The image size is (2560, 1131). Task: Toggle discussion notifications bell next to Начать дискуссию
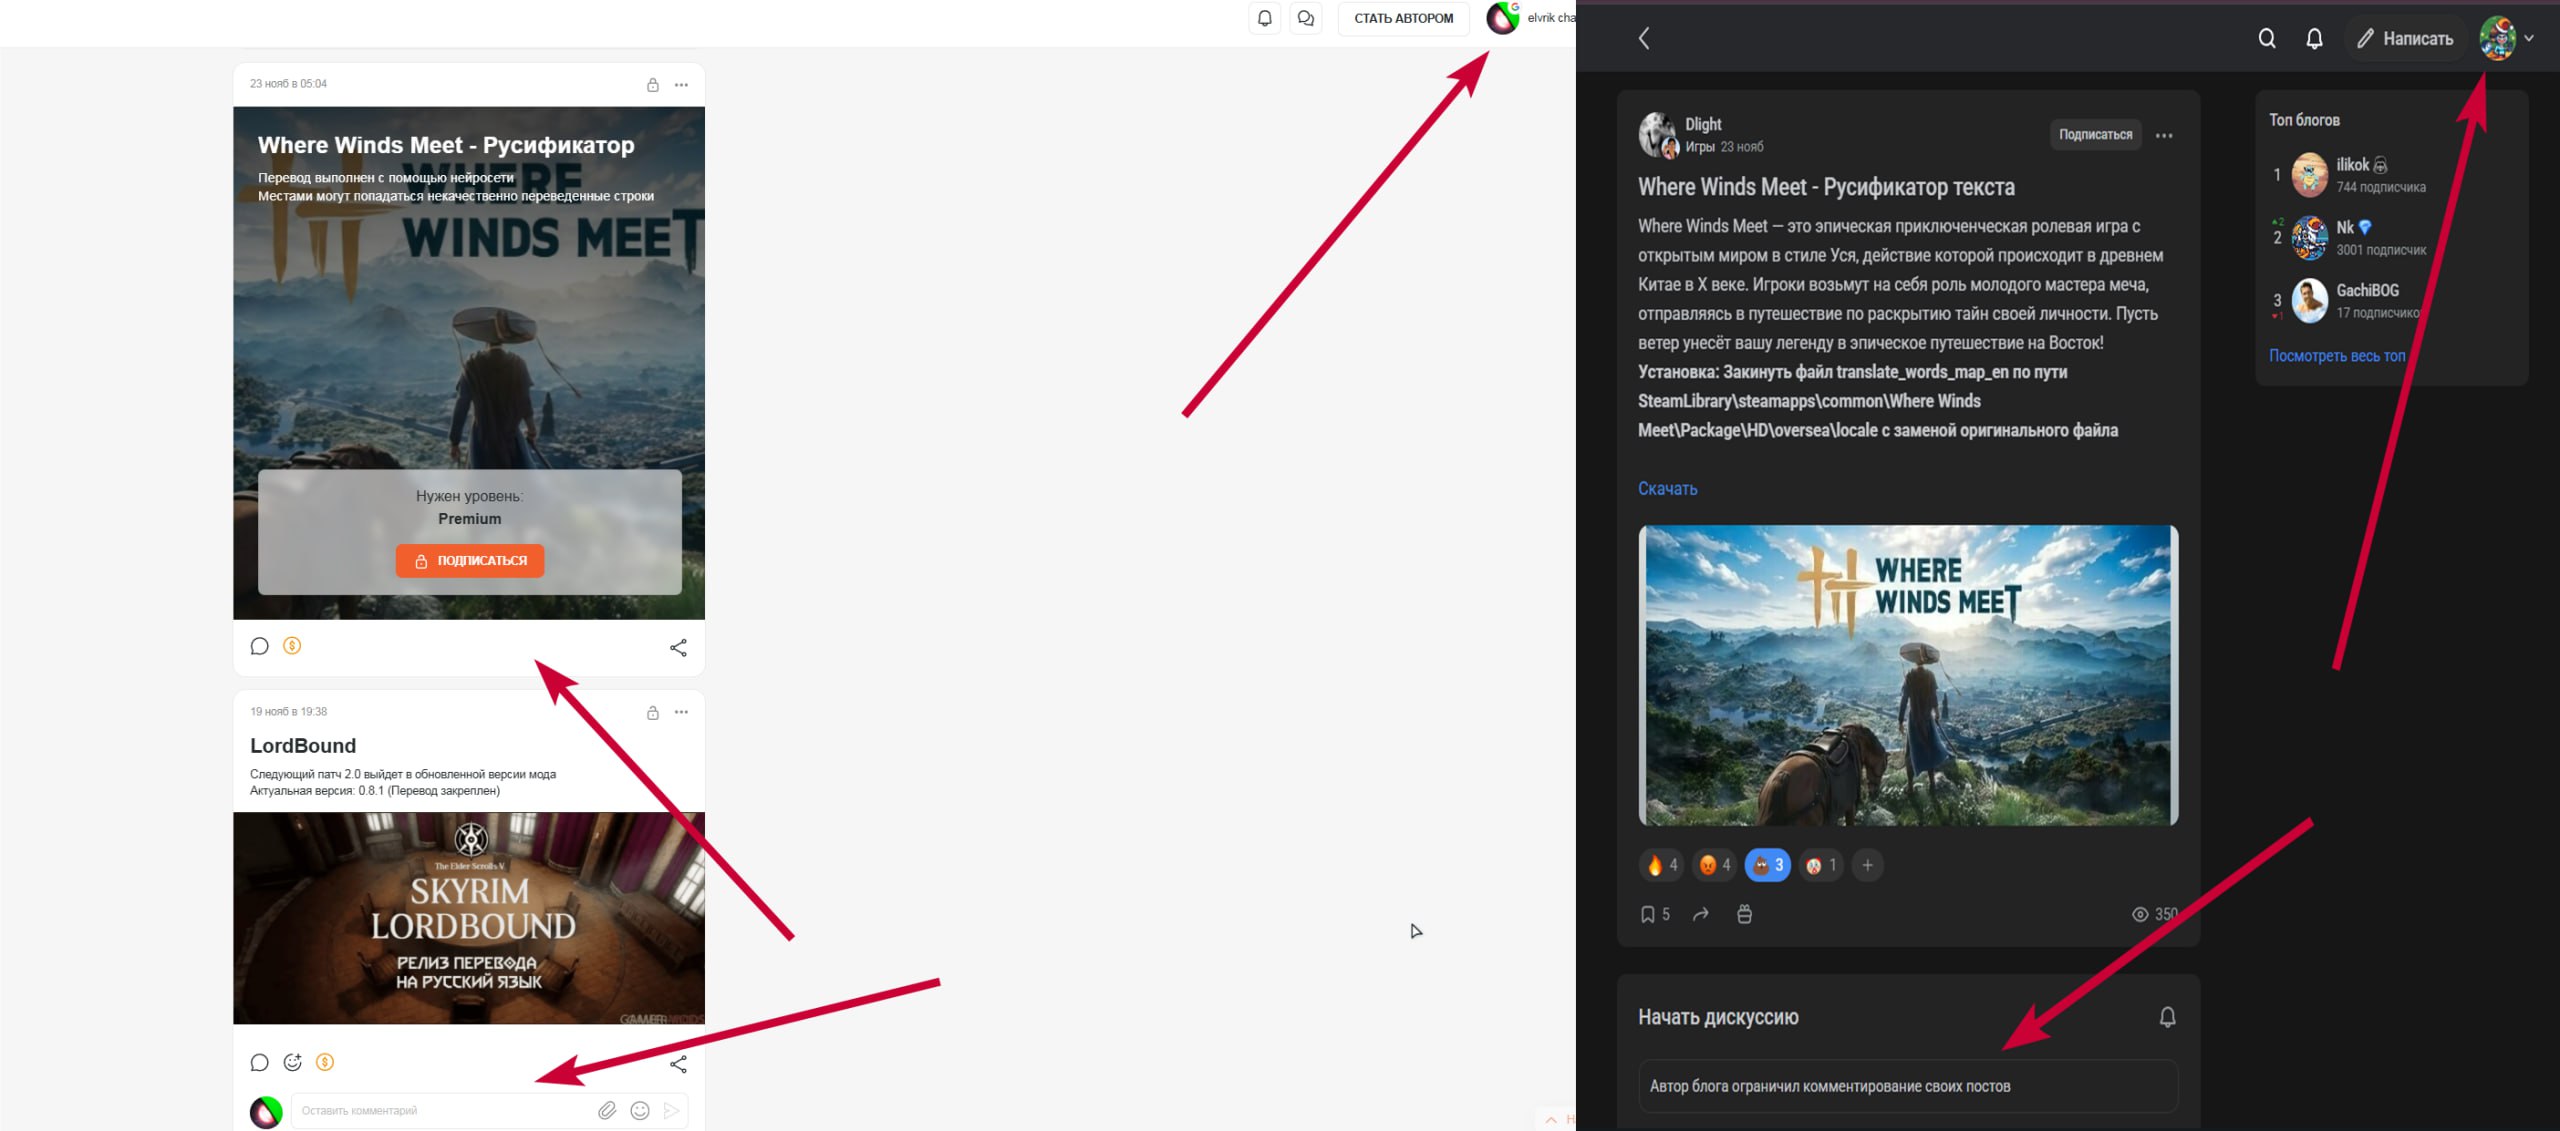2167,1017
